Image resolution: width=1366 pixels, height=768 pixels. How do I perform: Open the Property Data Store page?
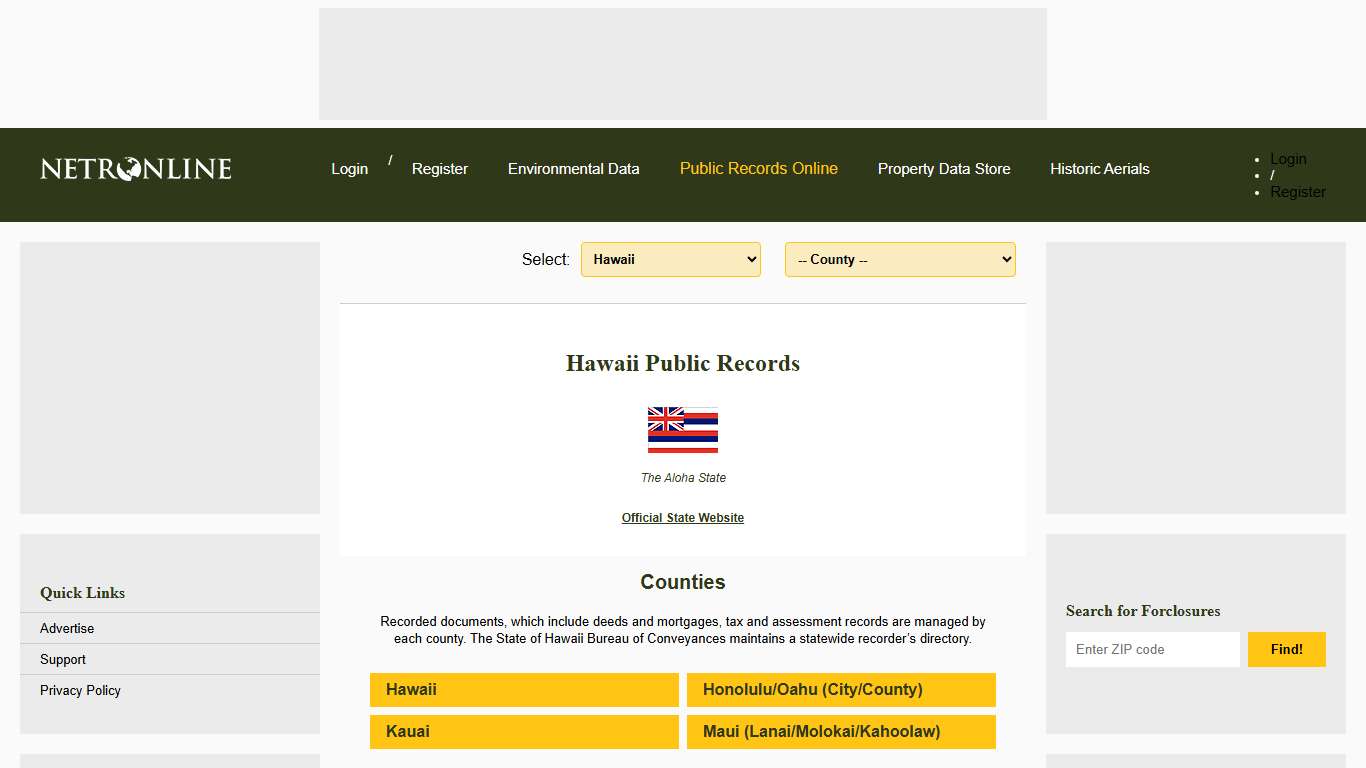tap(944, 168)
